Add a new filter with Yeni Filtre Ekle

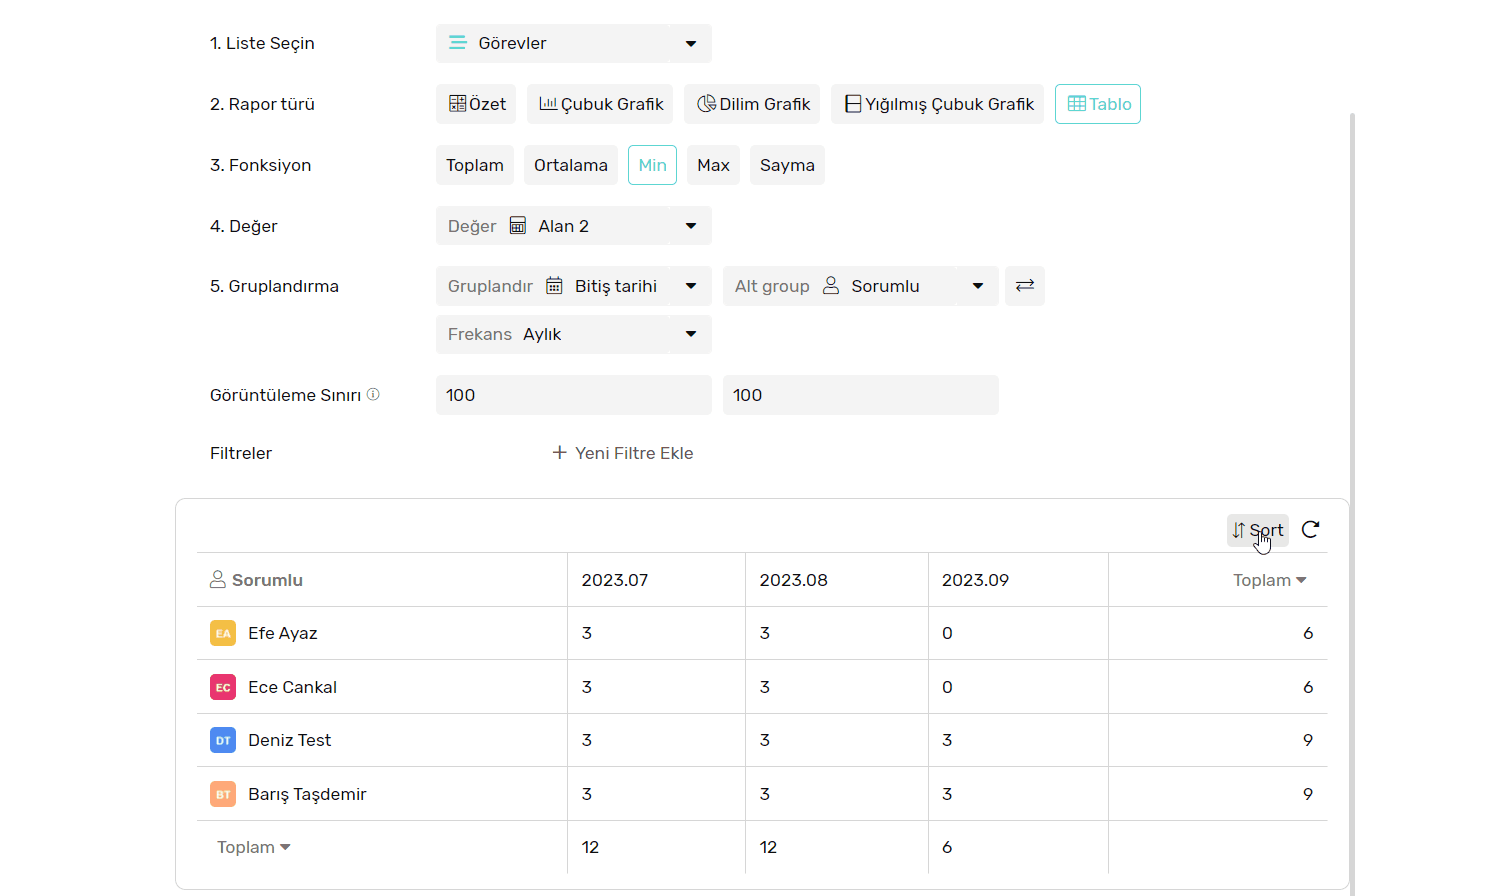coord(623,453)
